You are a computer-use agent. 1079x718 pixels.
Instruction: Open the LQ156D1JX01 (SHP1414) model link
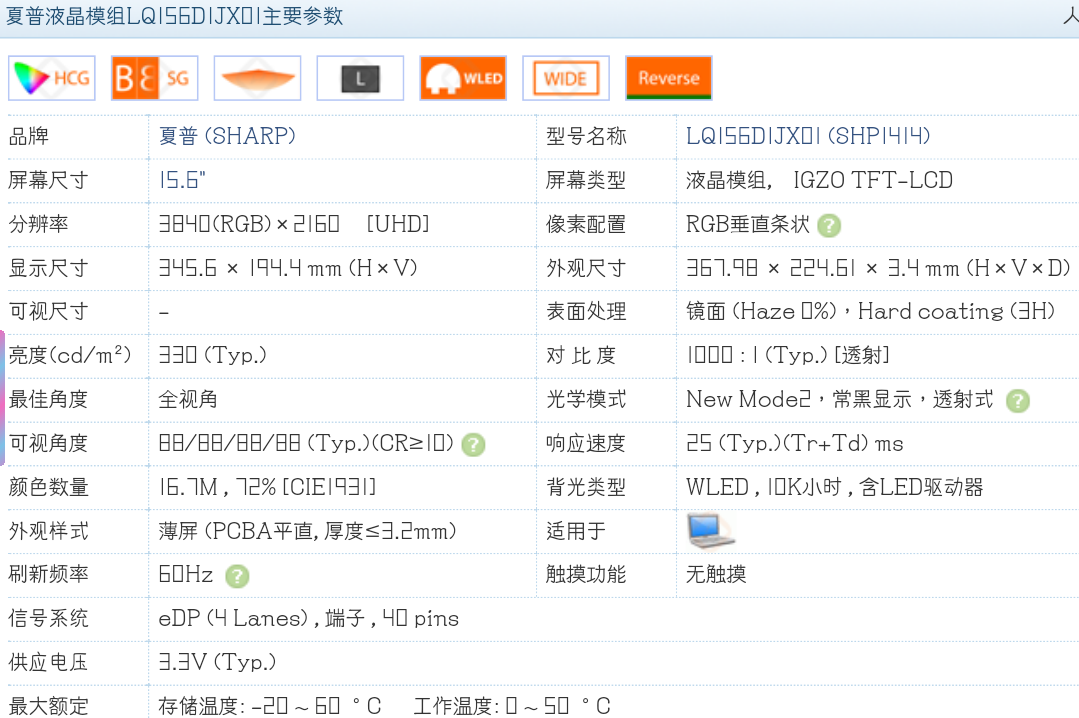coord(808,136)
